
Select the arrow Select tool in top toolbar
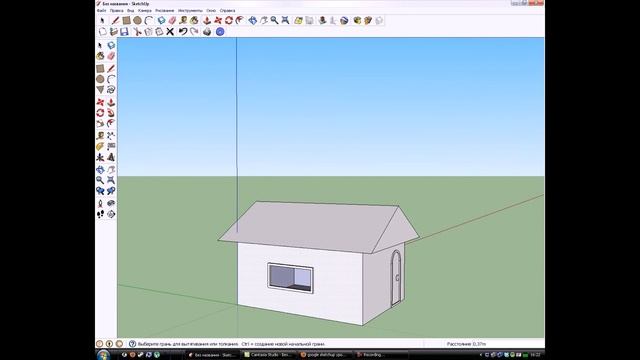coord(102,20)
